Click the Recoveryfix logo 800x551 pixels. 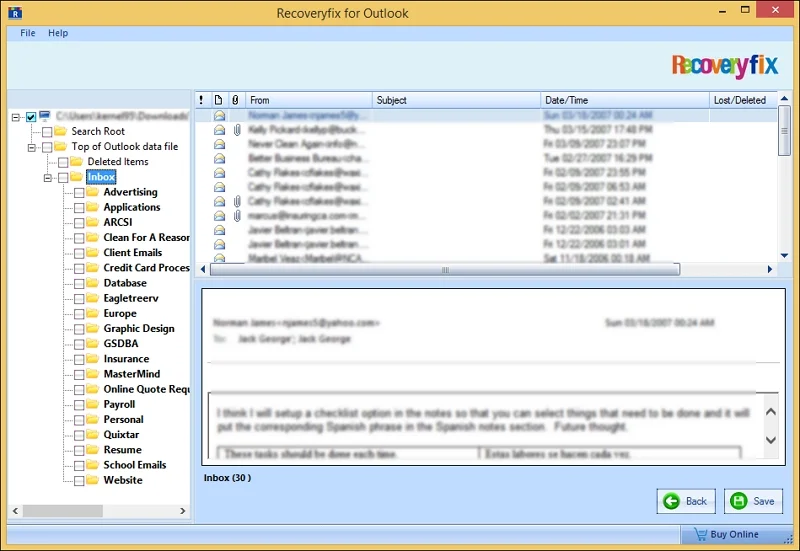[x=724, y=66]
